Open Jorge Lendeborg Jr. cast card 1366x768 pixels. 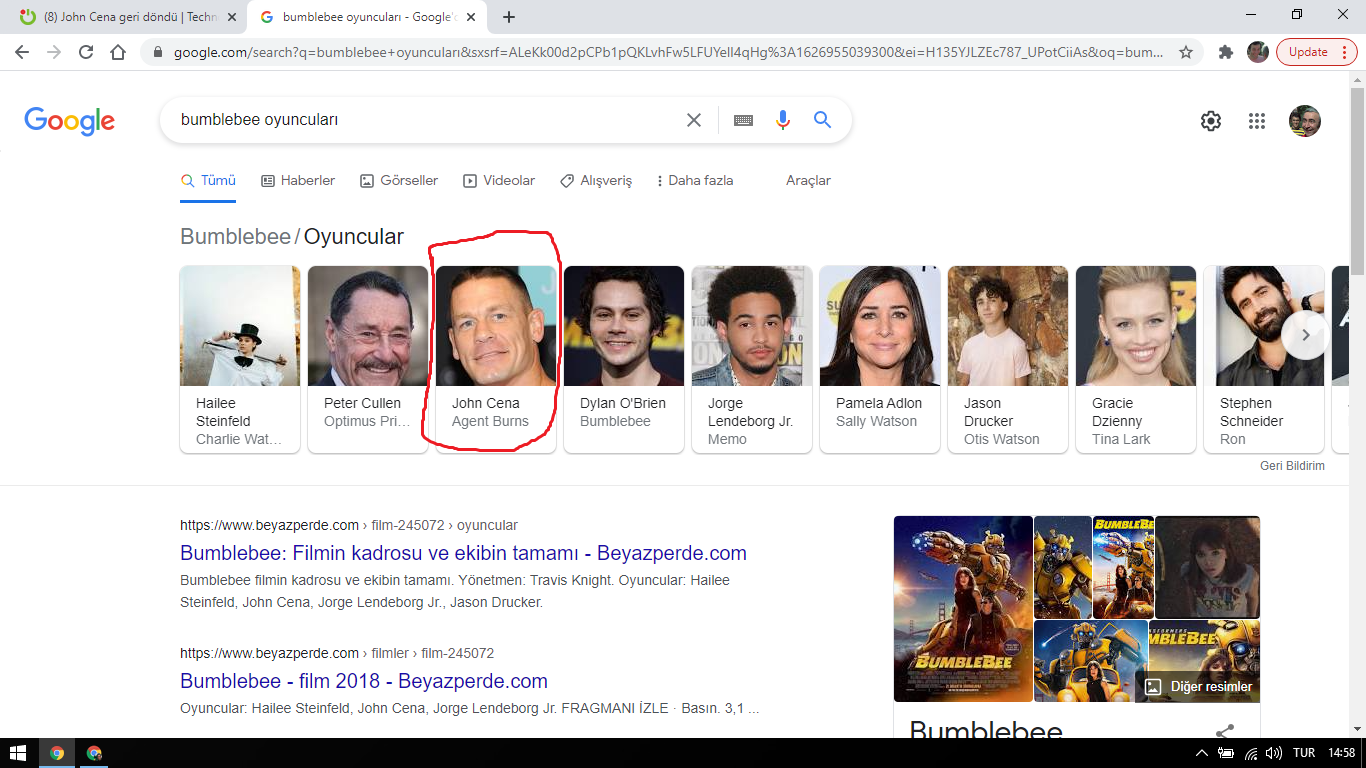point(752,359)
